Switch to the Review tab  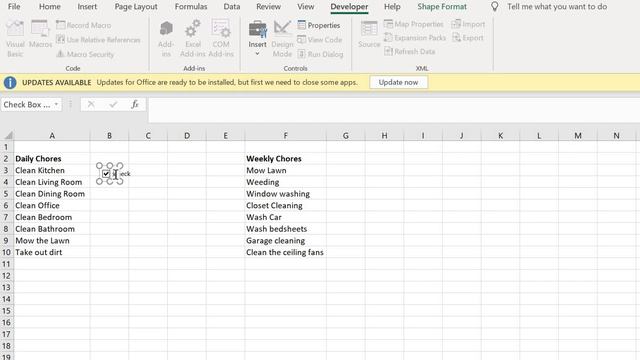click(x=268, y=7)
